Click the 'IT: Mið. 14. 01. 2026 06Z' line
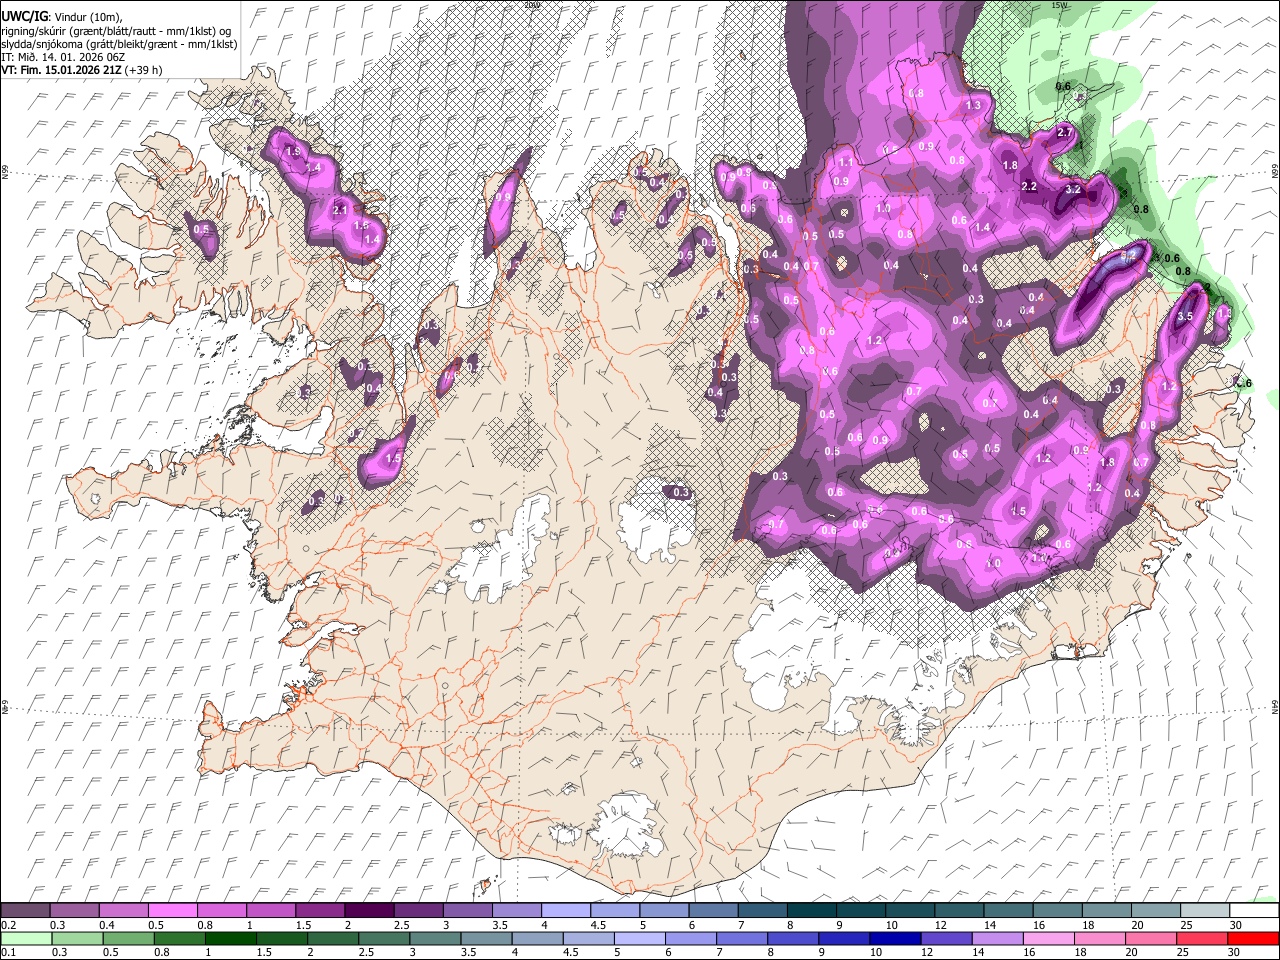Image resolution: width=1280 pixels, height=960 pixels. pyautogui.click(x=63, y=57)
